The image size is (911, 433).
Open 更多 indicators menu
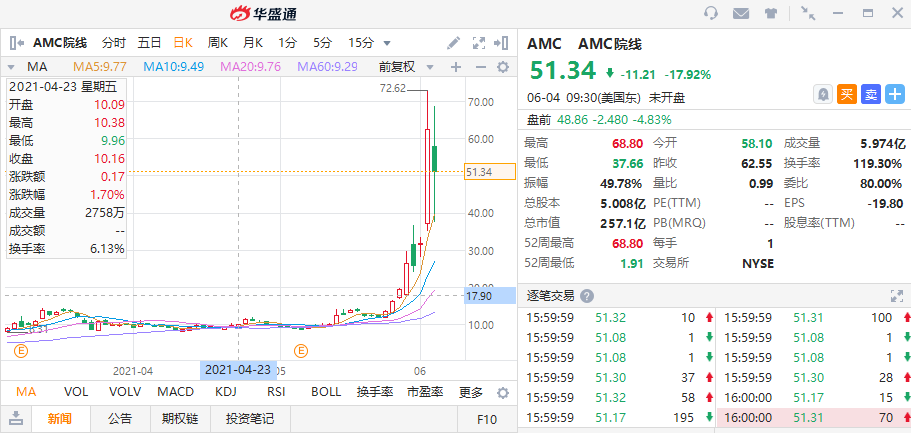(471, 392)
